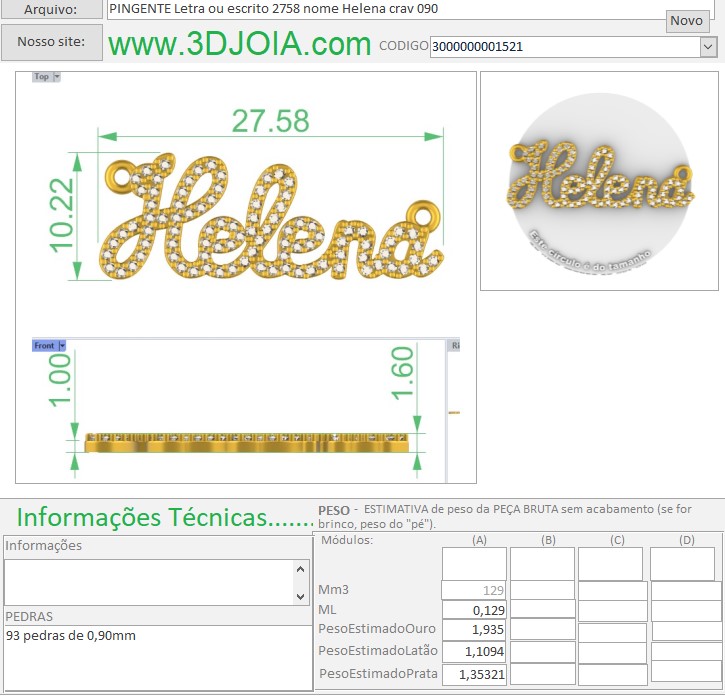Select the front side view pendant image
725x698 pixels.
[246, 442]
